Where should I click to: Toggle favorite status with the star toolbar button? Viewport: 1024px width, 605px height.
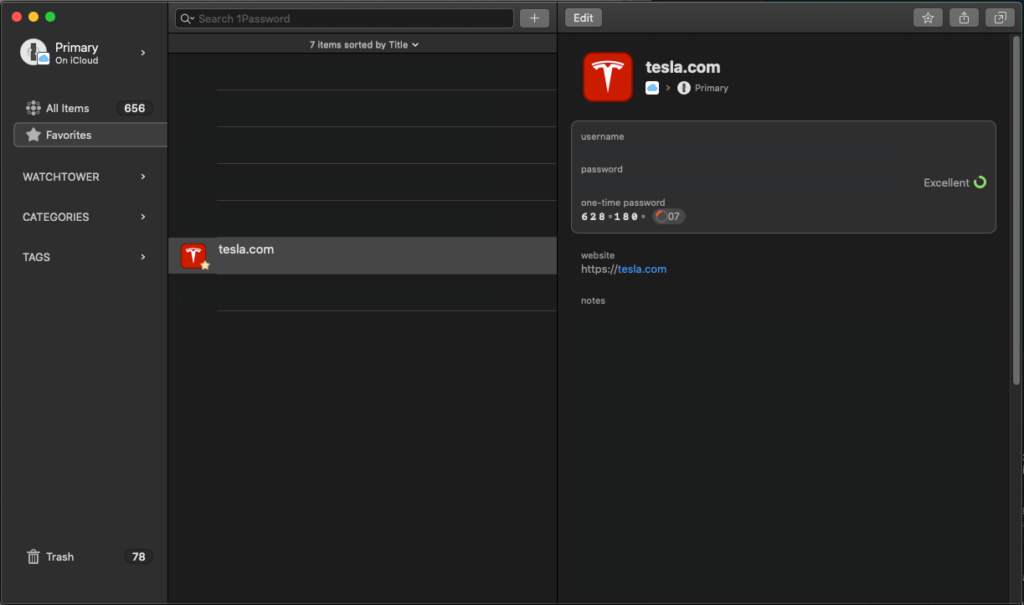point(927,17)
